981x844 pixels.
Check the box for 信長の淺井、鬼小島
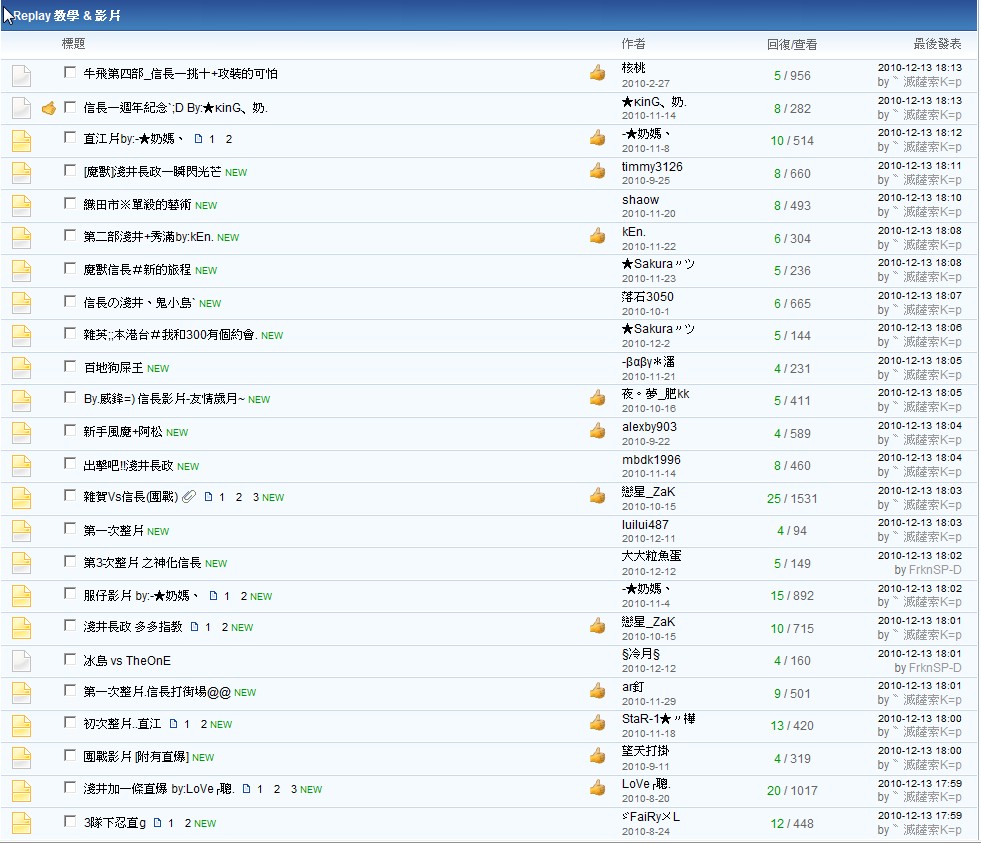(70, 302)
